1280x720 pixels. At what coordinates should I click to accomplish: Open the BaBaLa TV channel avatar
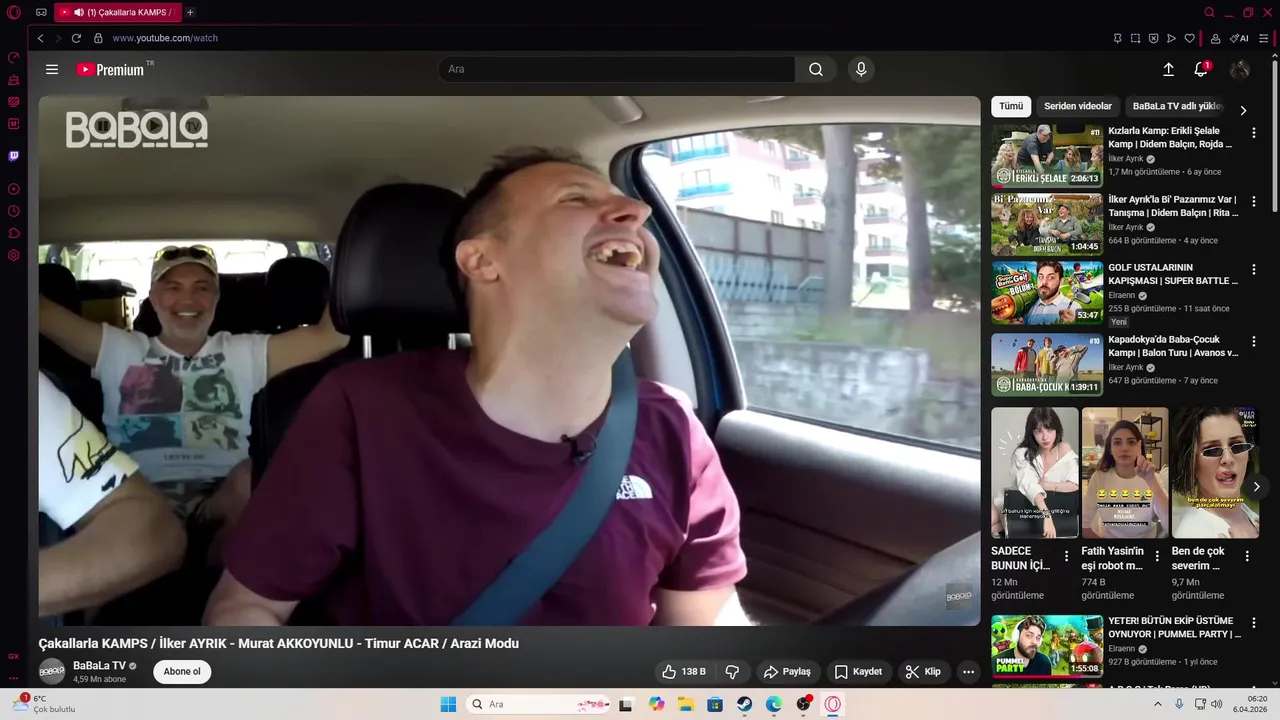tap(52, 672)
